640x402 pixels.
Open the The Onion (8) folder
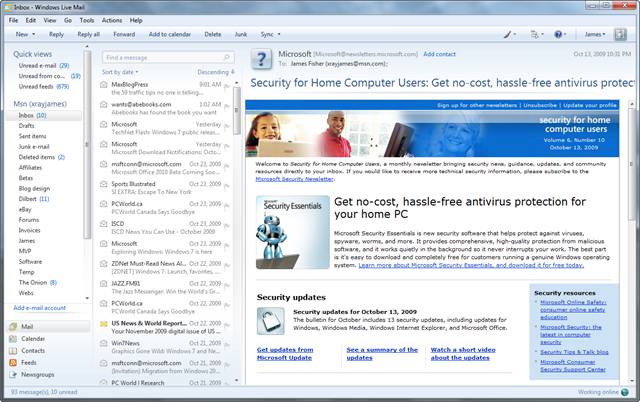[38, 282]
